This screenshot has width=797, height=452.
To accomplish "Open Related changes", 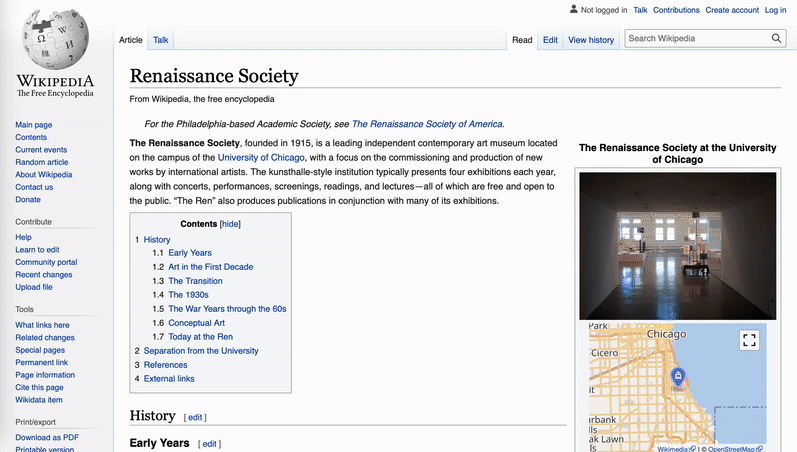I will click(x=45, y=338).
